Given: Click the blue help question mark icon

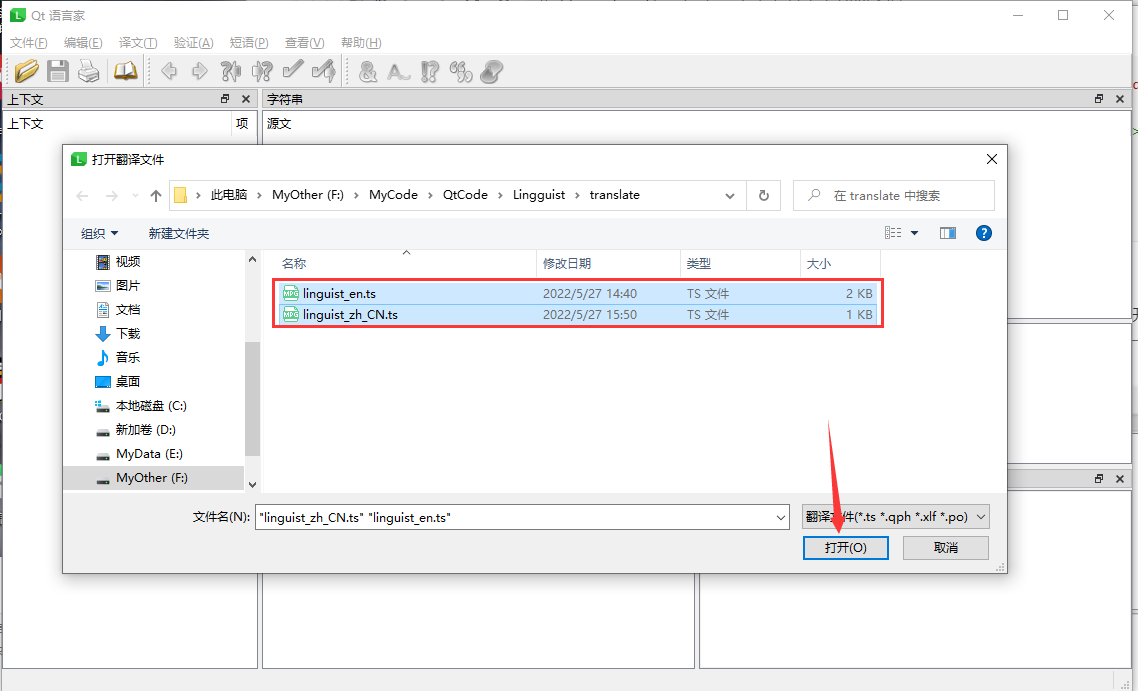Looking at the screenshot, I should [x=983, y=233].
